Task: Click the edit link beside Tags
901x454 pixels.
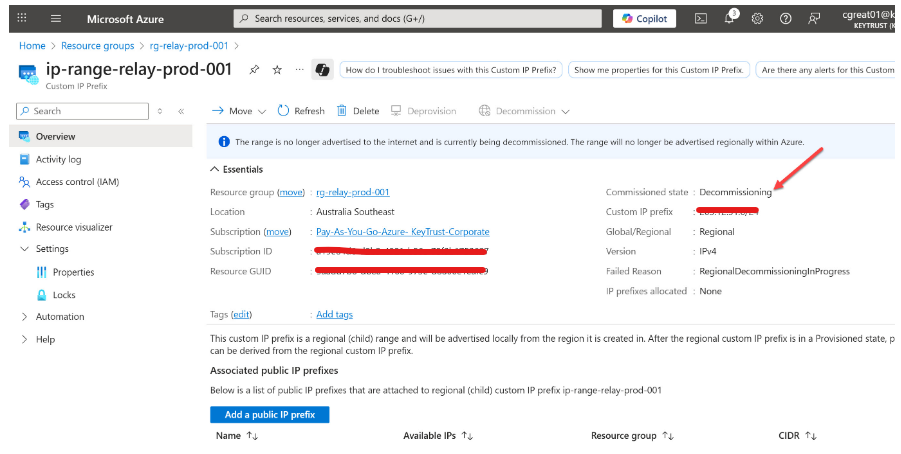Action: (241, 314)
